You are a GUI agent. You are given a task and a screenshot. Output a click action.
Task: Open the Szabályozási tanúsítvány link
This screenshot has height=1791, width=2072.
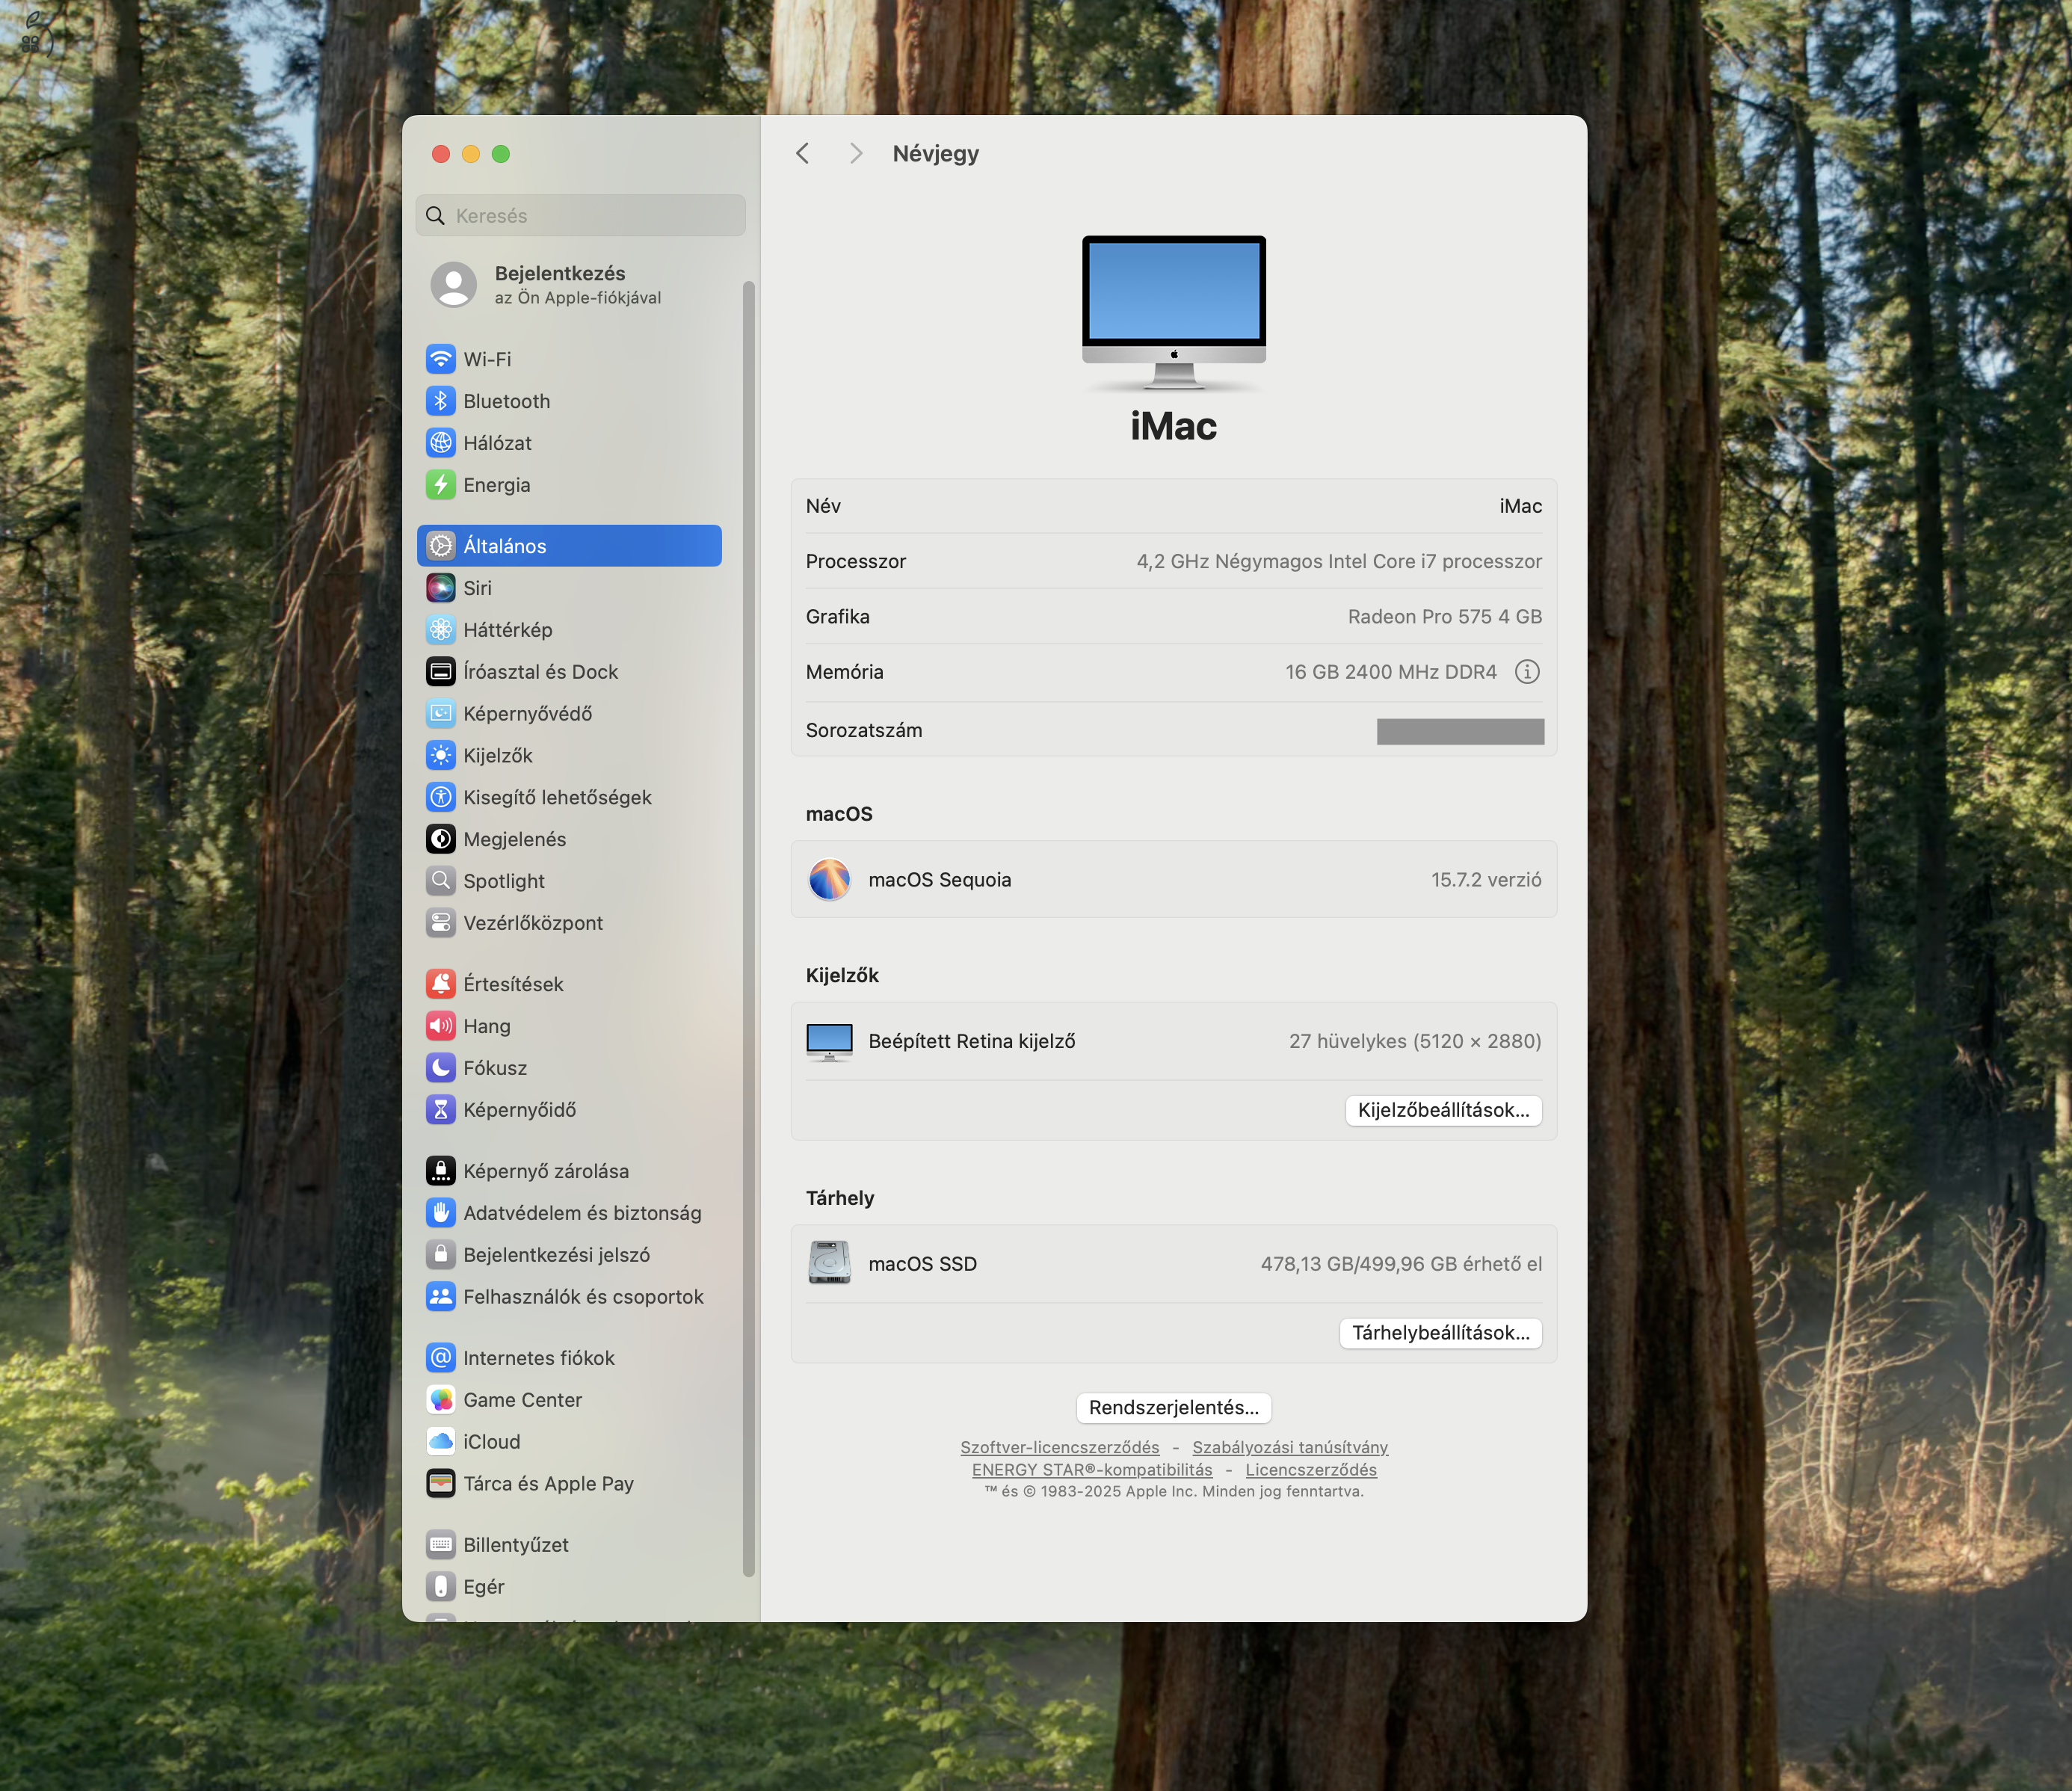(x=1290, y=1447)
